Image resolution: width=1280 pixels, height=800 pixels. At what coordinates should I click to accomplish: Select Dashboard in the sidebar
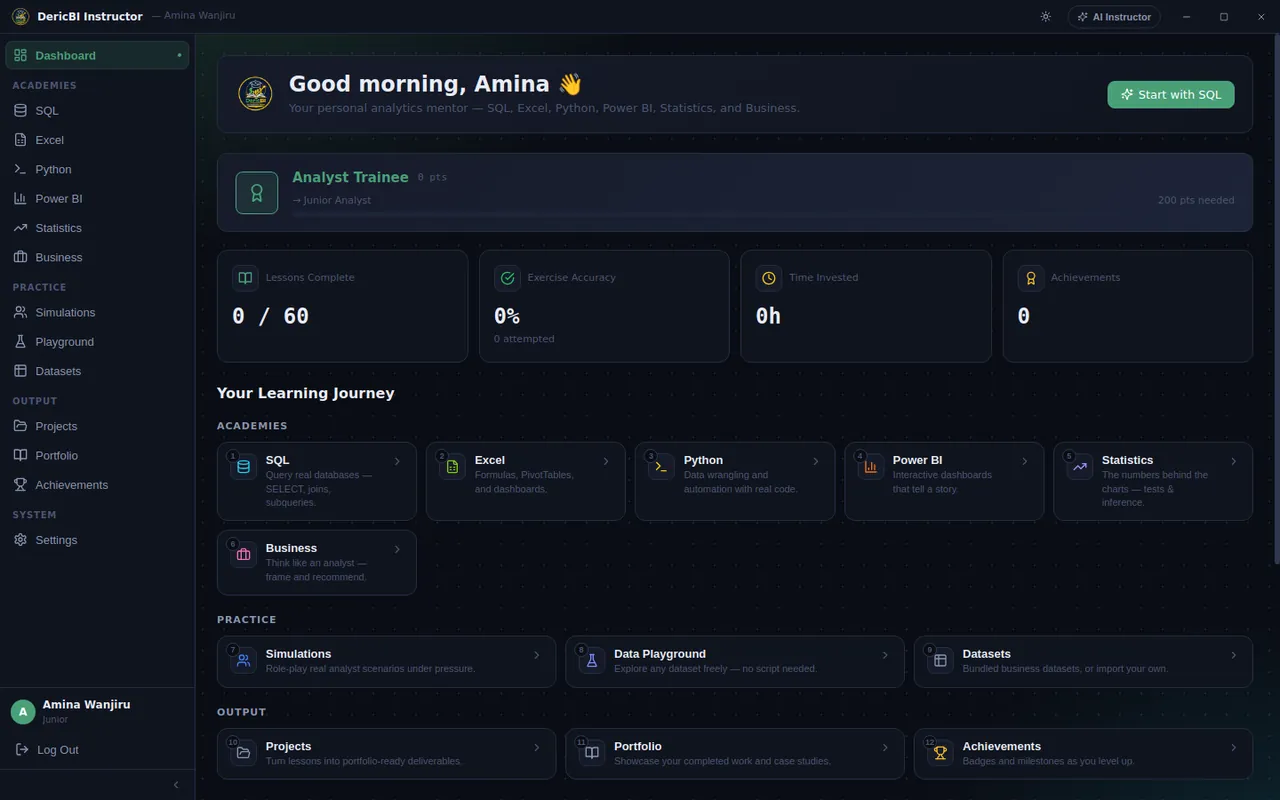coord(97,55)
